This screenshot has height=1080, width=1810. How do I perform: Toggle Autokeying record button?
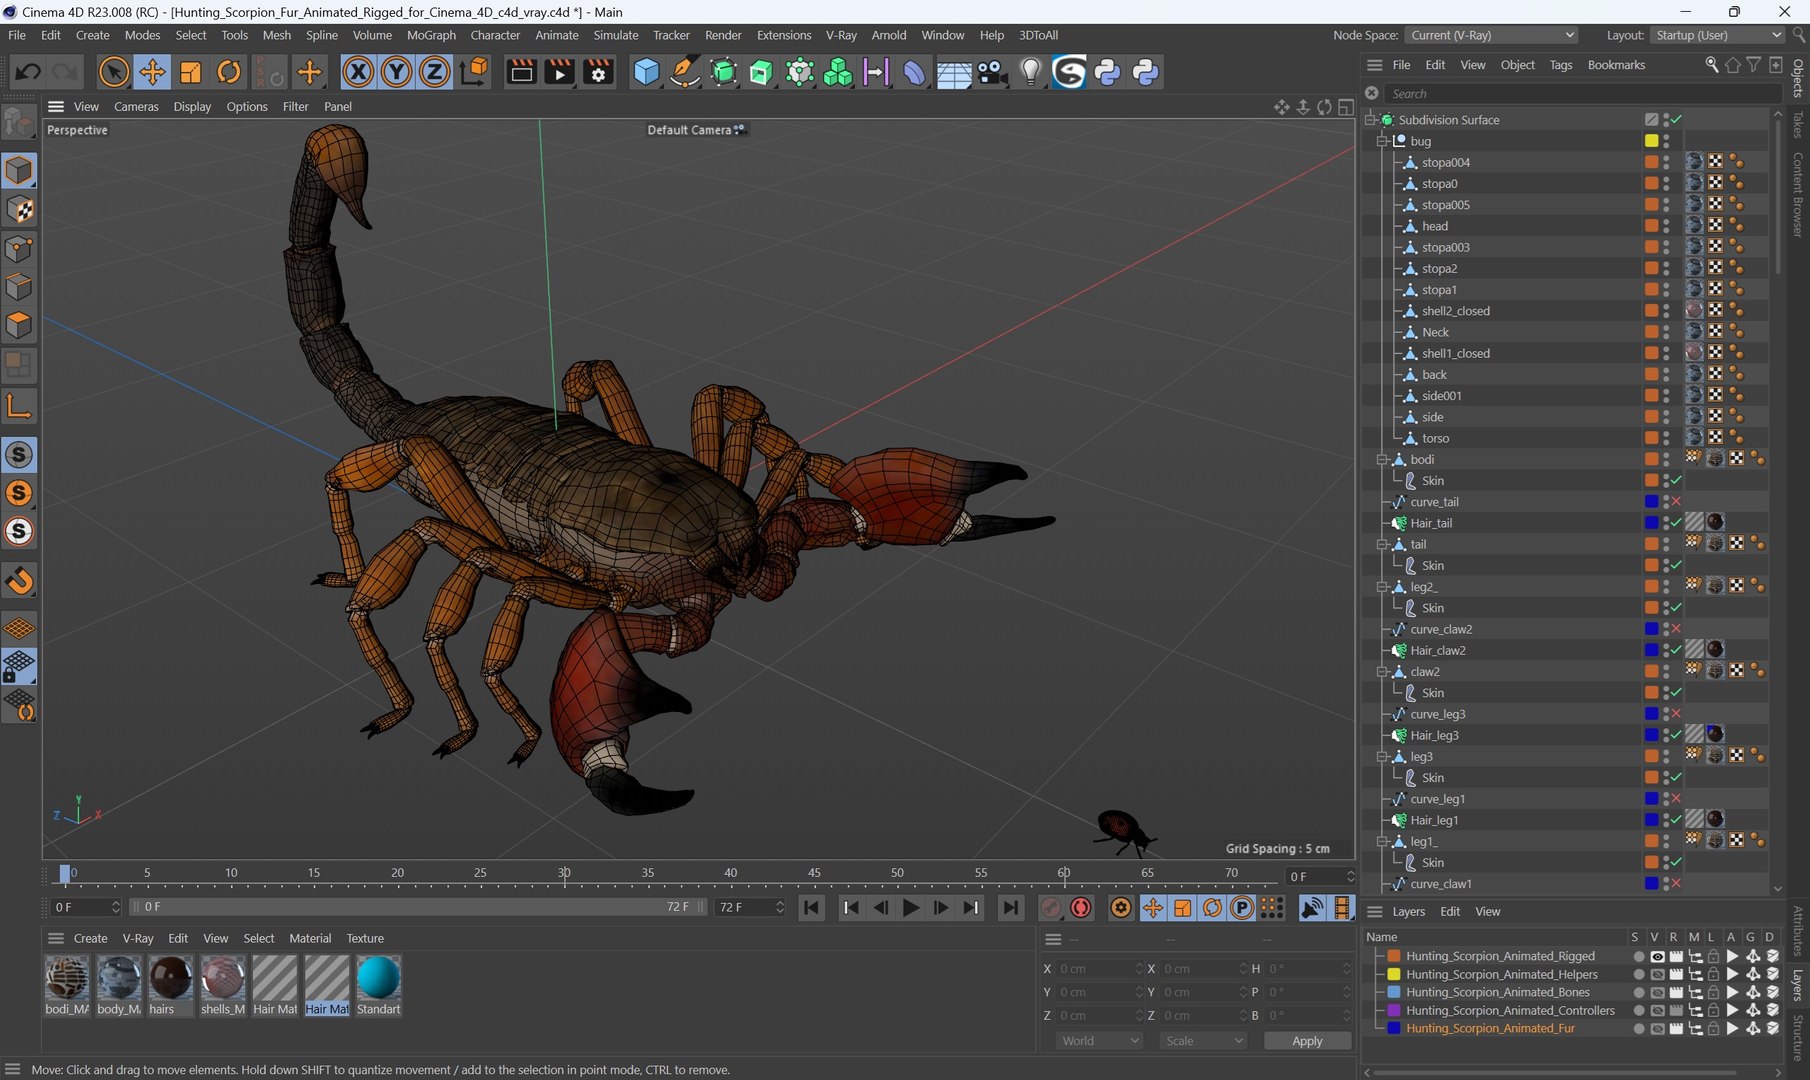click(1081, 908)
